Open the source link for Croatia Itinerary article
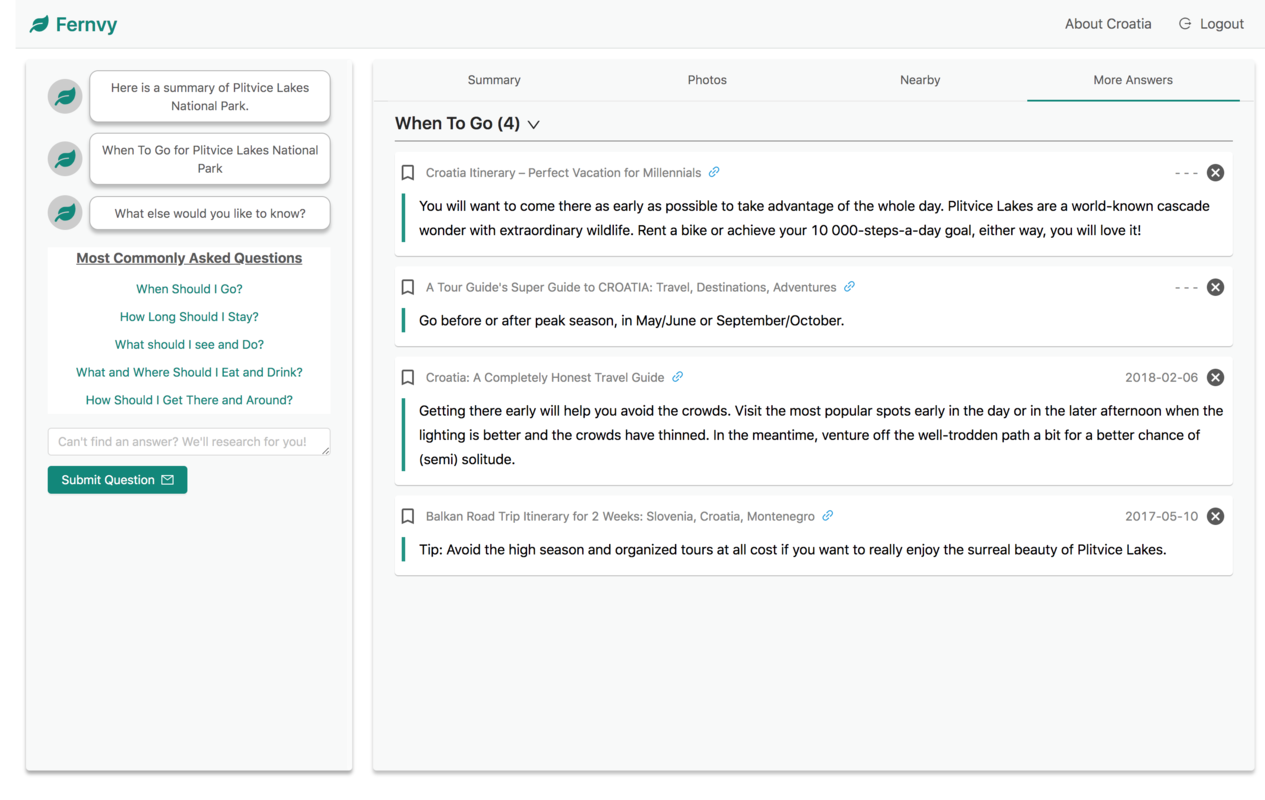1265x800 pixels. [713, 172]
